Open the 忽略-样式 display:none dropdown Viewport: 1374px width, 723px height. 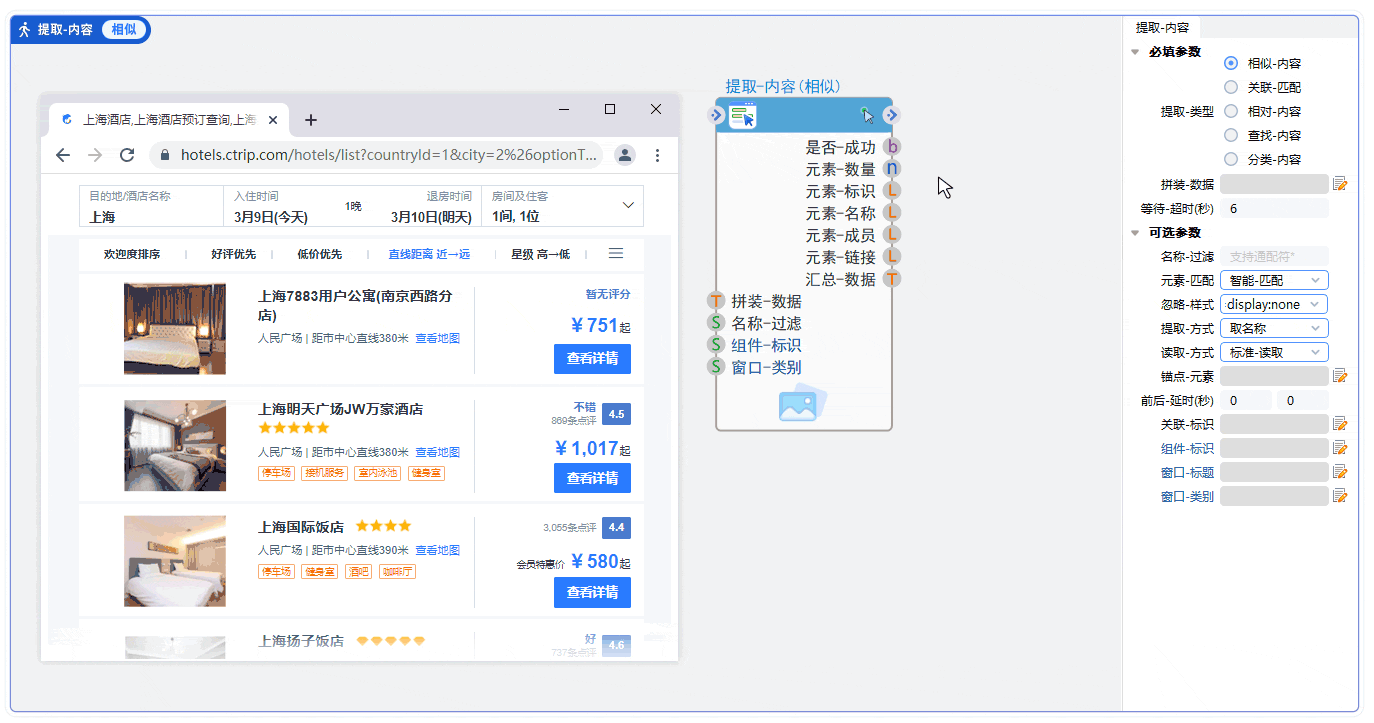tap(1273, 304)
